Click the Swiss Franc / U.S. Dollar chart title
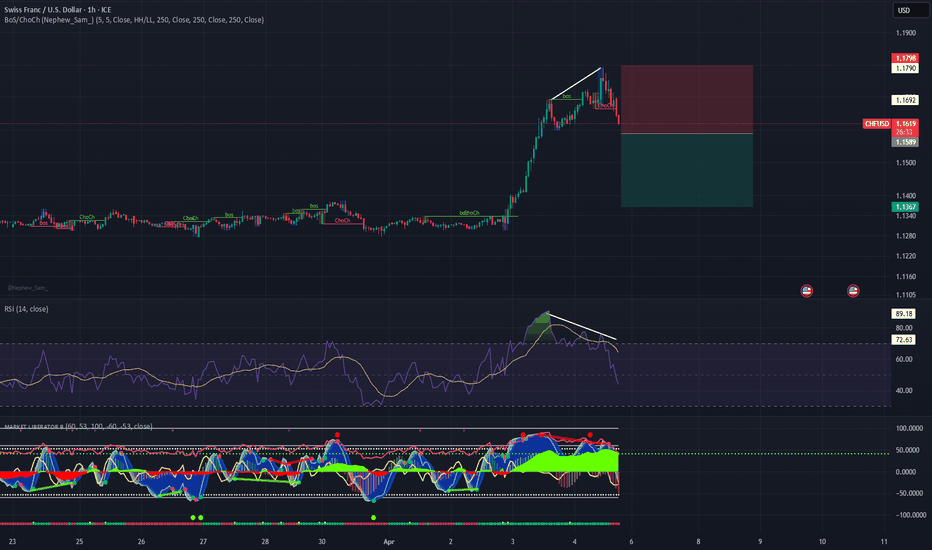932x550 pixels. [x=58, y=10]
